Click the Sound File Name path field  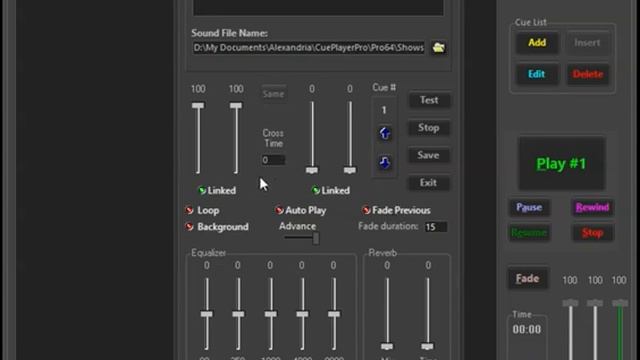[309, 48]
